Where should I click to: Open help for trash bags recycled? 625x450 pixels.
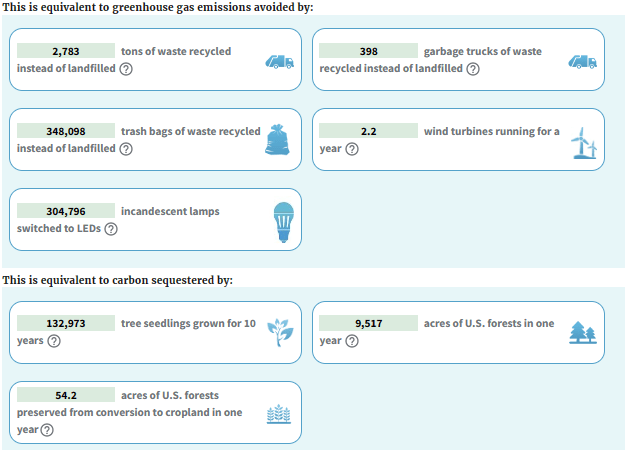(x=126, y=149)
